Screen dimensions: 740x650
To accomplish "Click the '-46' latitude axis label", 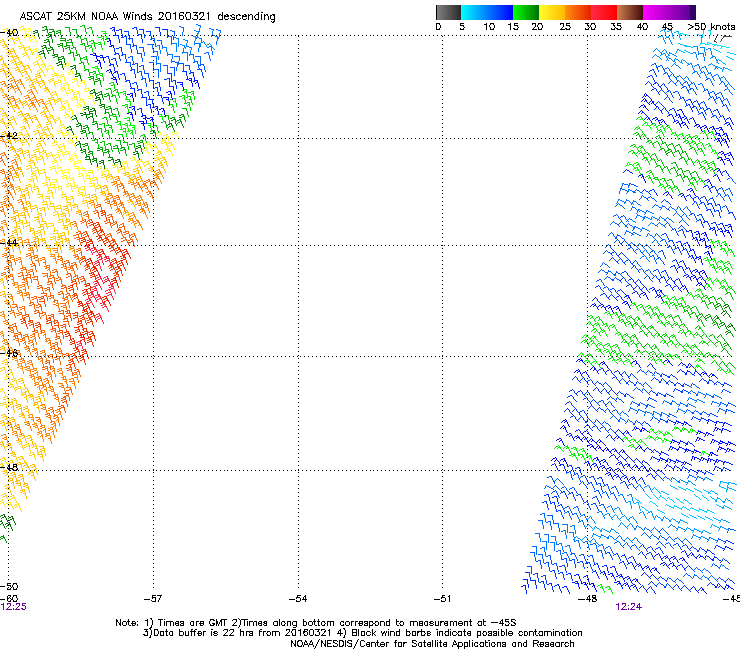I will coord(9,353).
